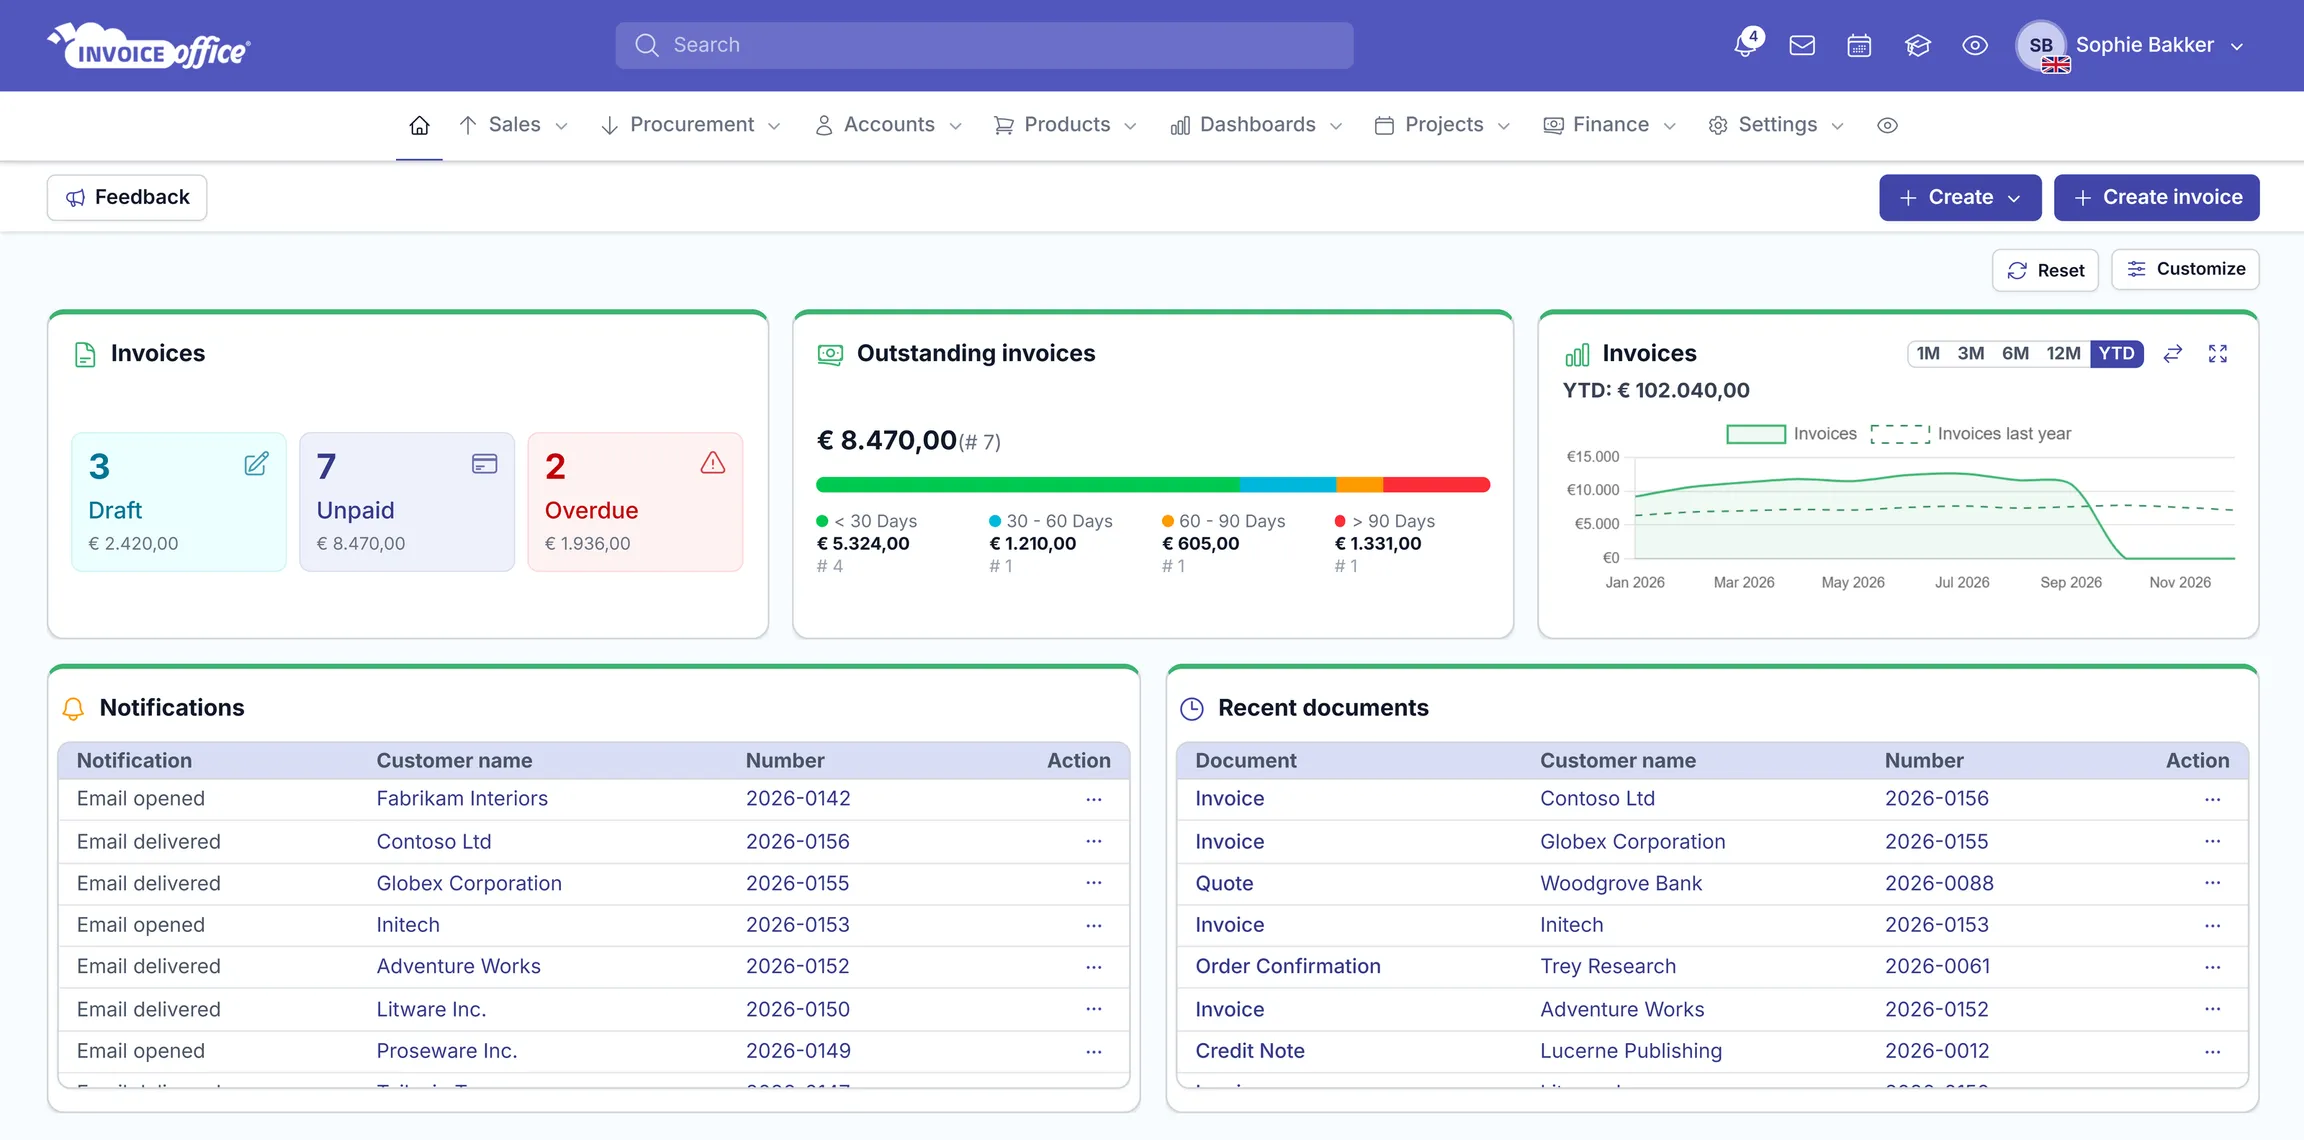Click the Create invoice button
The height and width of the screenshot is (1140, 2304).
coord(2156,198)
